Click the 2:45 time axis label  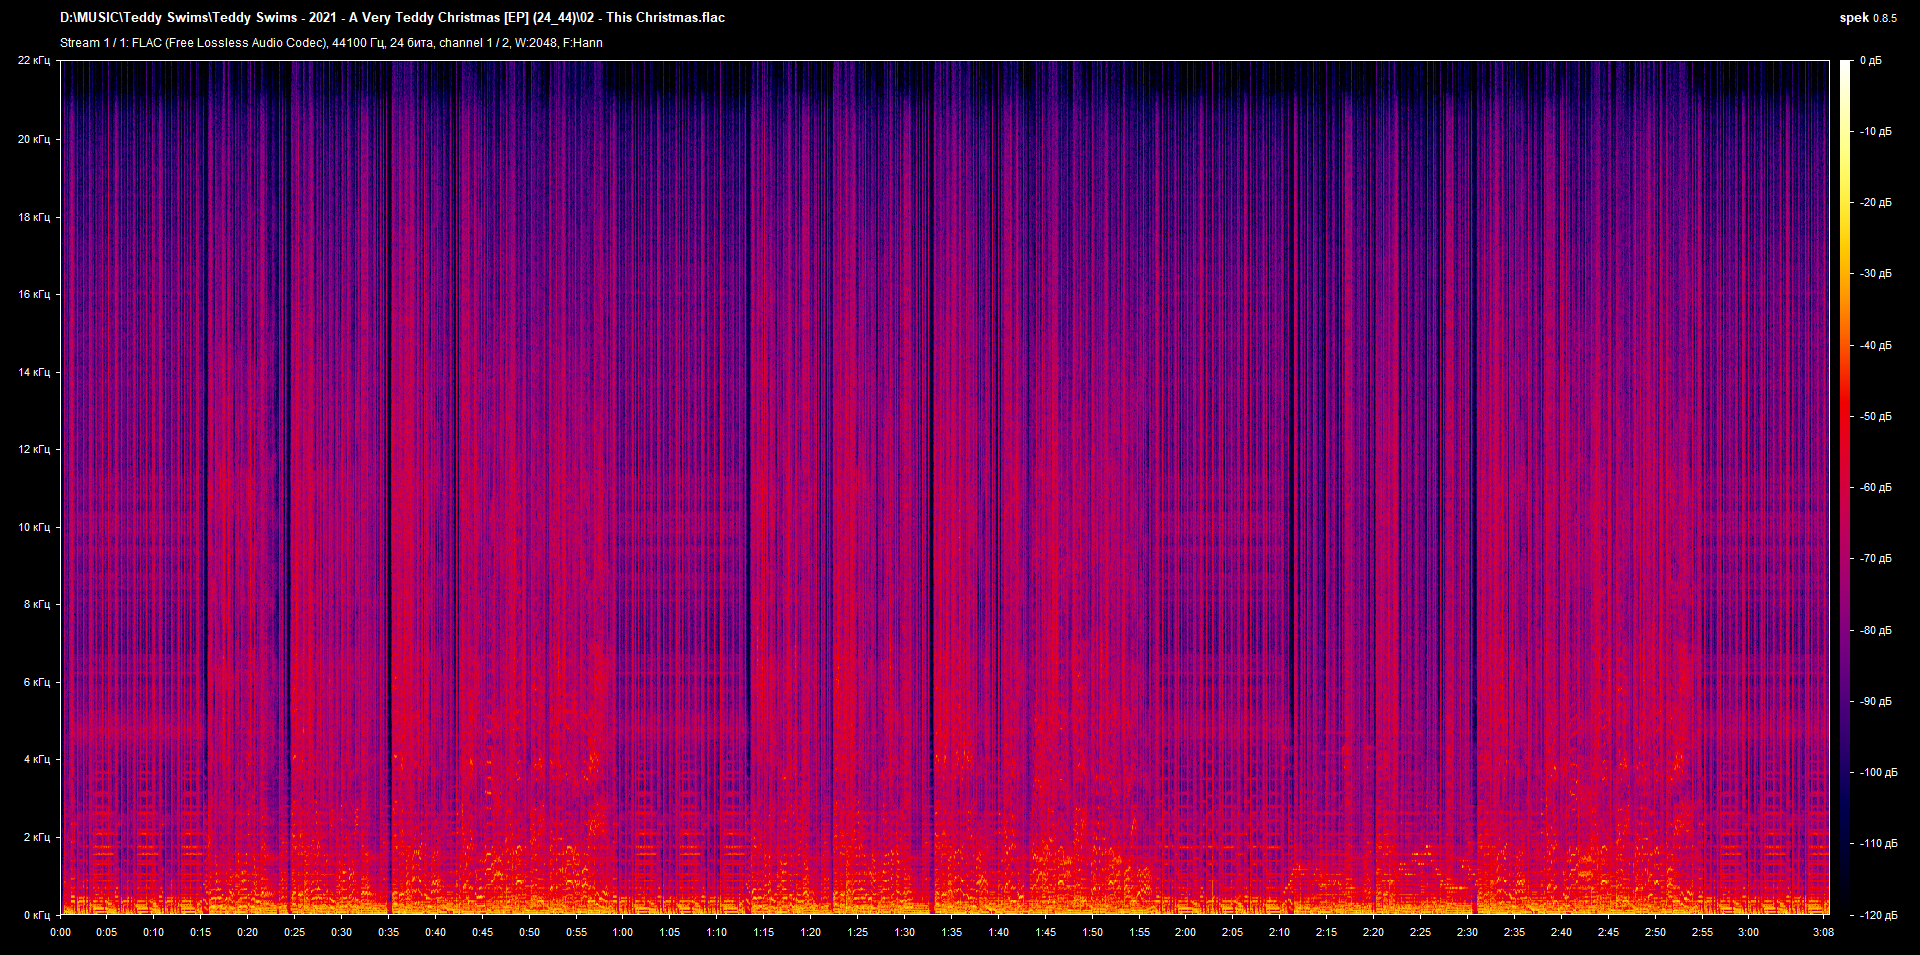coord(1608,932)
